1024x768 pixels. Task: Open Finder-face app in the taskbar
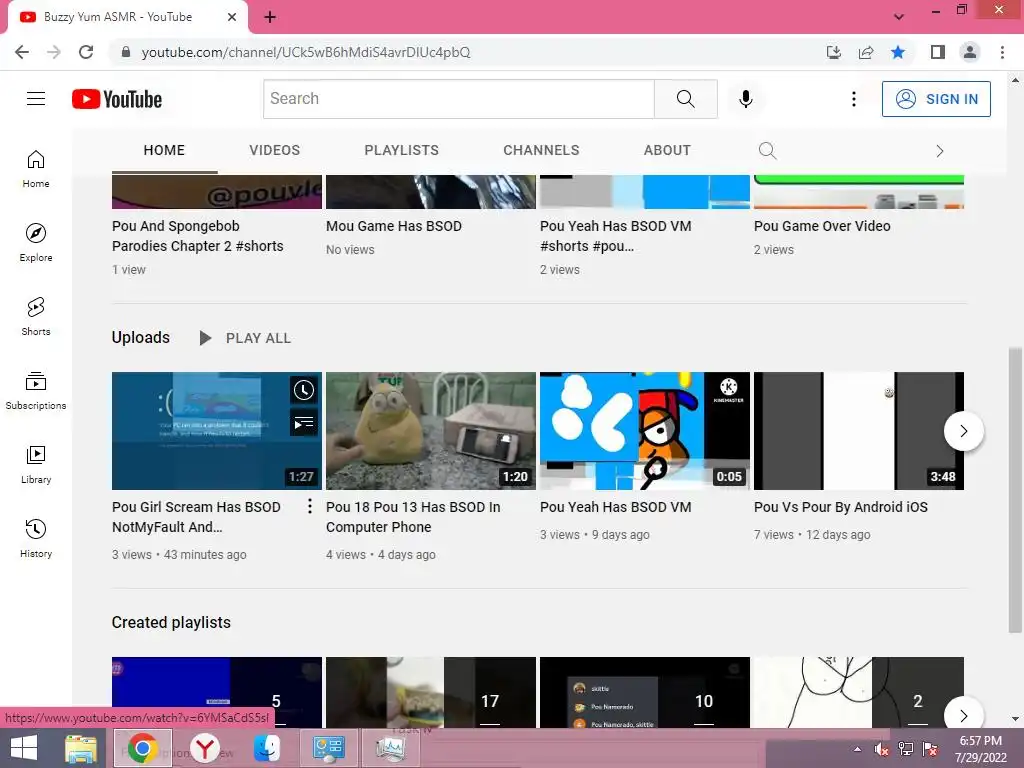(x=266, y=748)
